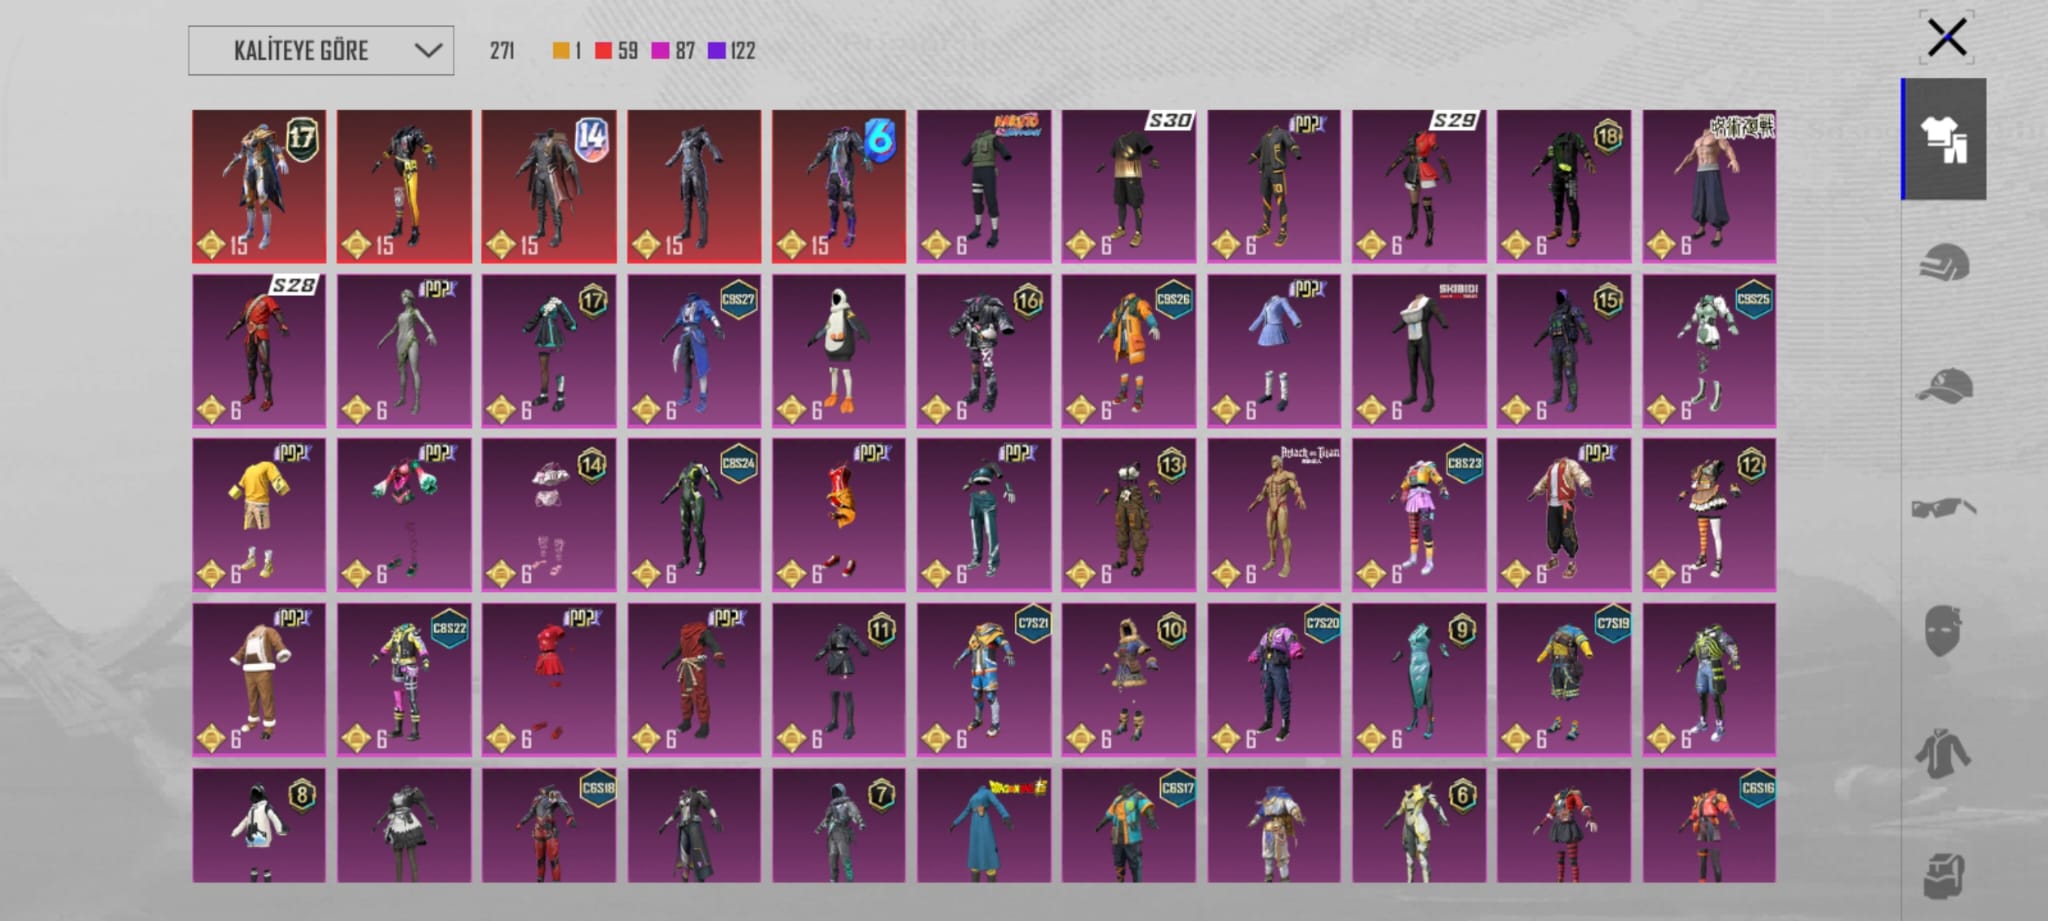Select the outfit with 18 badge
Screen dimensions: 2048x921
[x=1564, y=186]
